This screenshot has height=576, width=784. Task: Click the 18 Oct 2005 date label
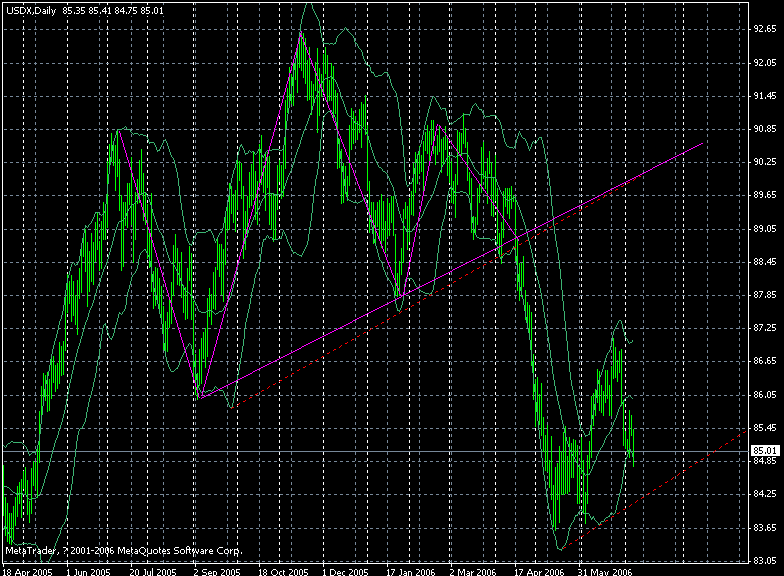282,571
